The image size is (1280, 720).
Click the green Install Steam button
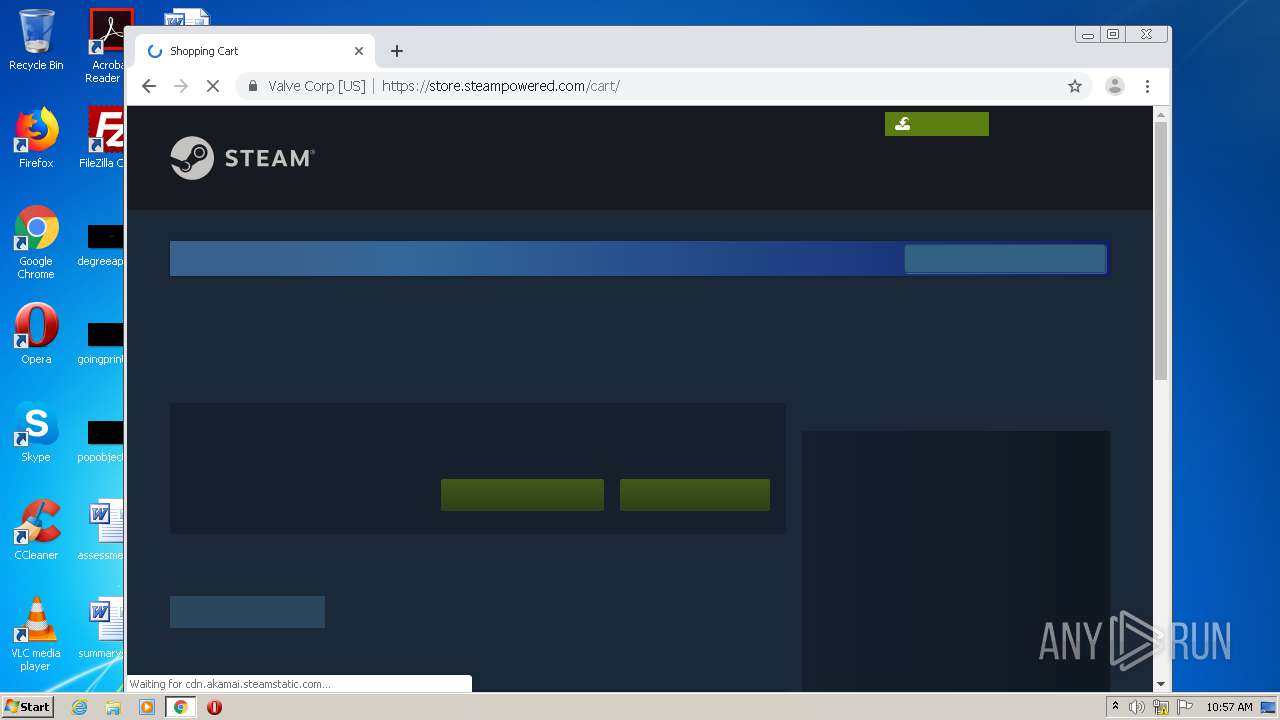[x=937, y=124]
